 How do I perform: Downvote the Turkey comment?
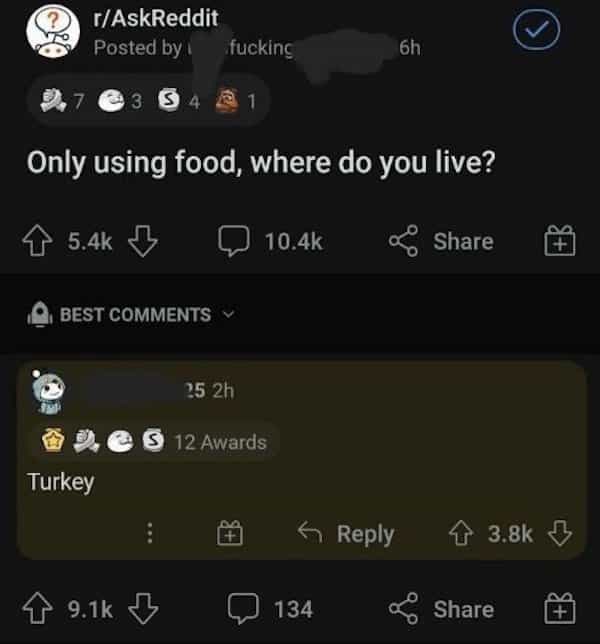pos(561,534)
